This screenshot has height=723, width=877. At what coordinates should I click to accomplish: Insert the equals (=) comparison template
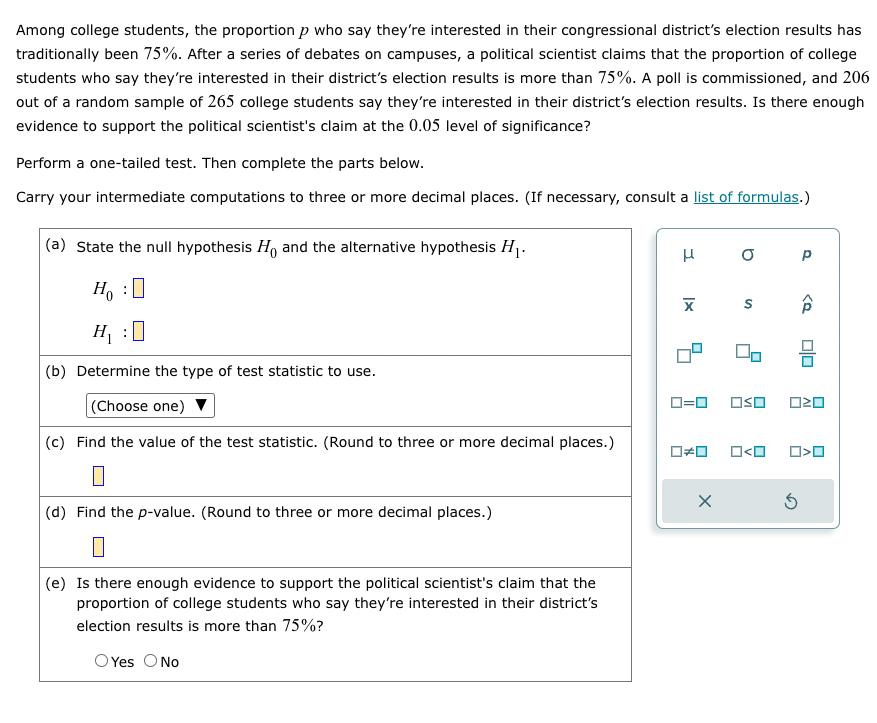689,402
